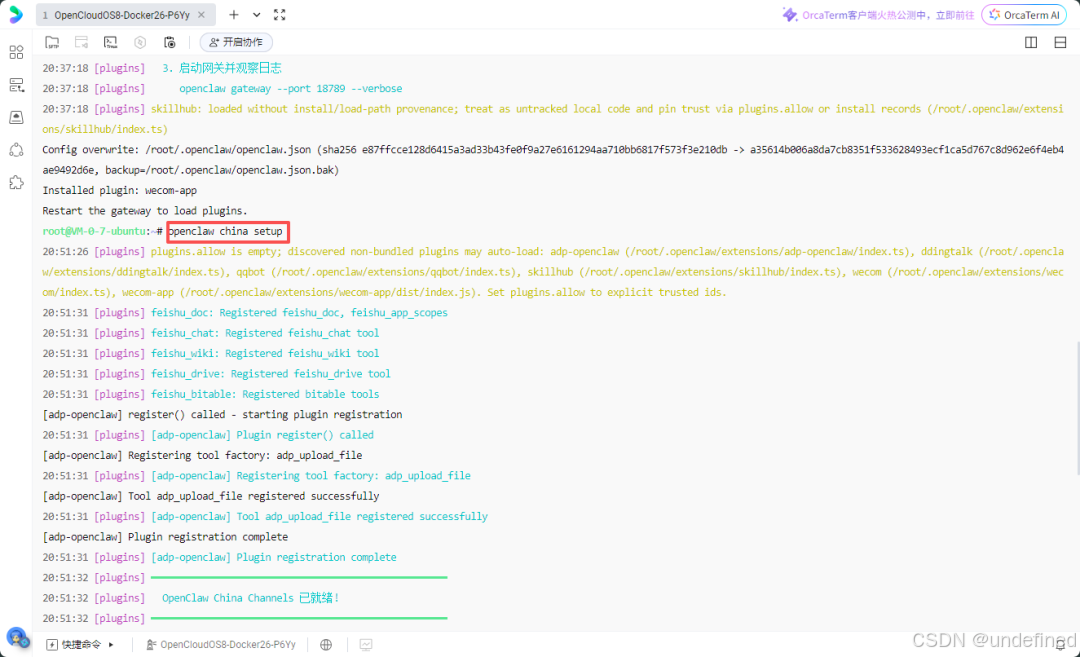The image size is (1080, 657).
Task: Click the '3. 启动网关并观察日志' line
Action: (x=221, y=67)
